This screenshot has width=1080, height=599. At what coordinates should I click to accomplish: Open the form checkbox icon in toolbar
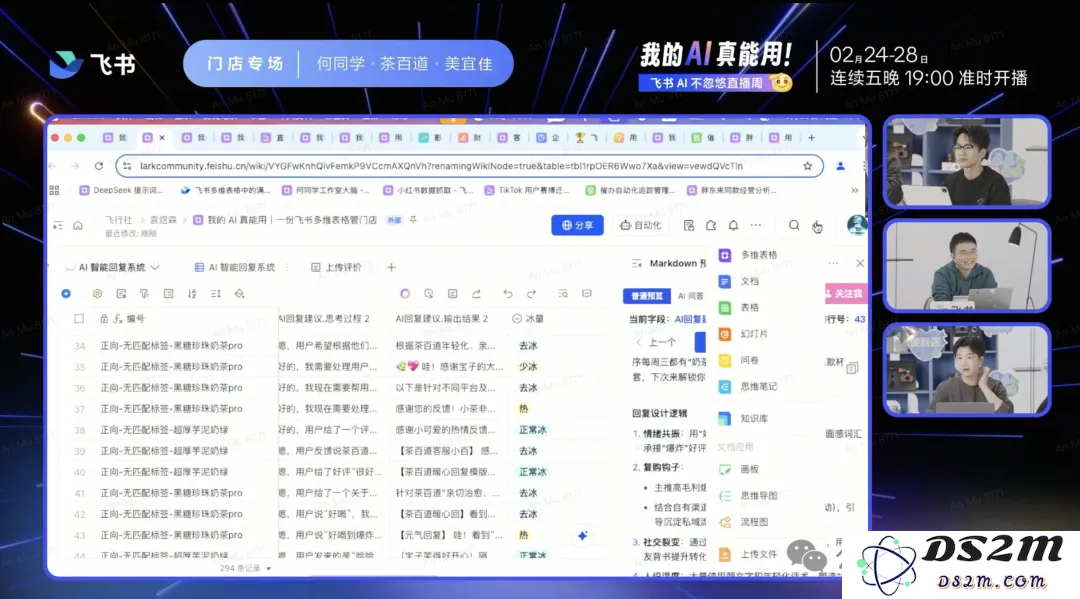pyautogui.click(x=453, y=293)
